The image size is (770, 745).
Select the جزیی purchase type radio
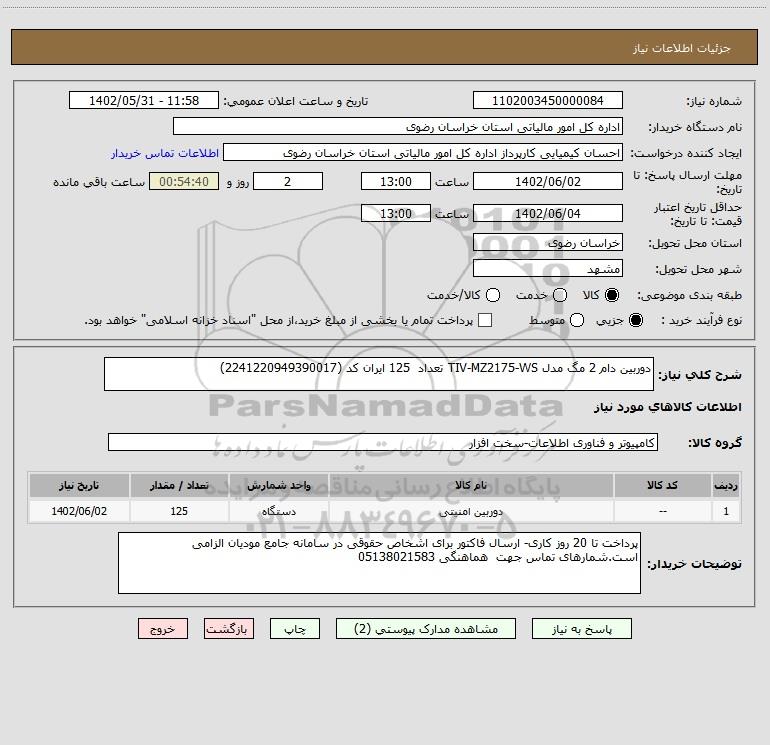point(636,320)
